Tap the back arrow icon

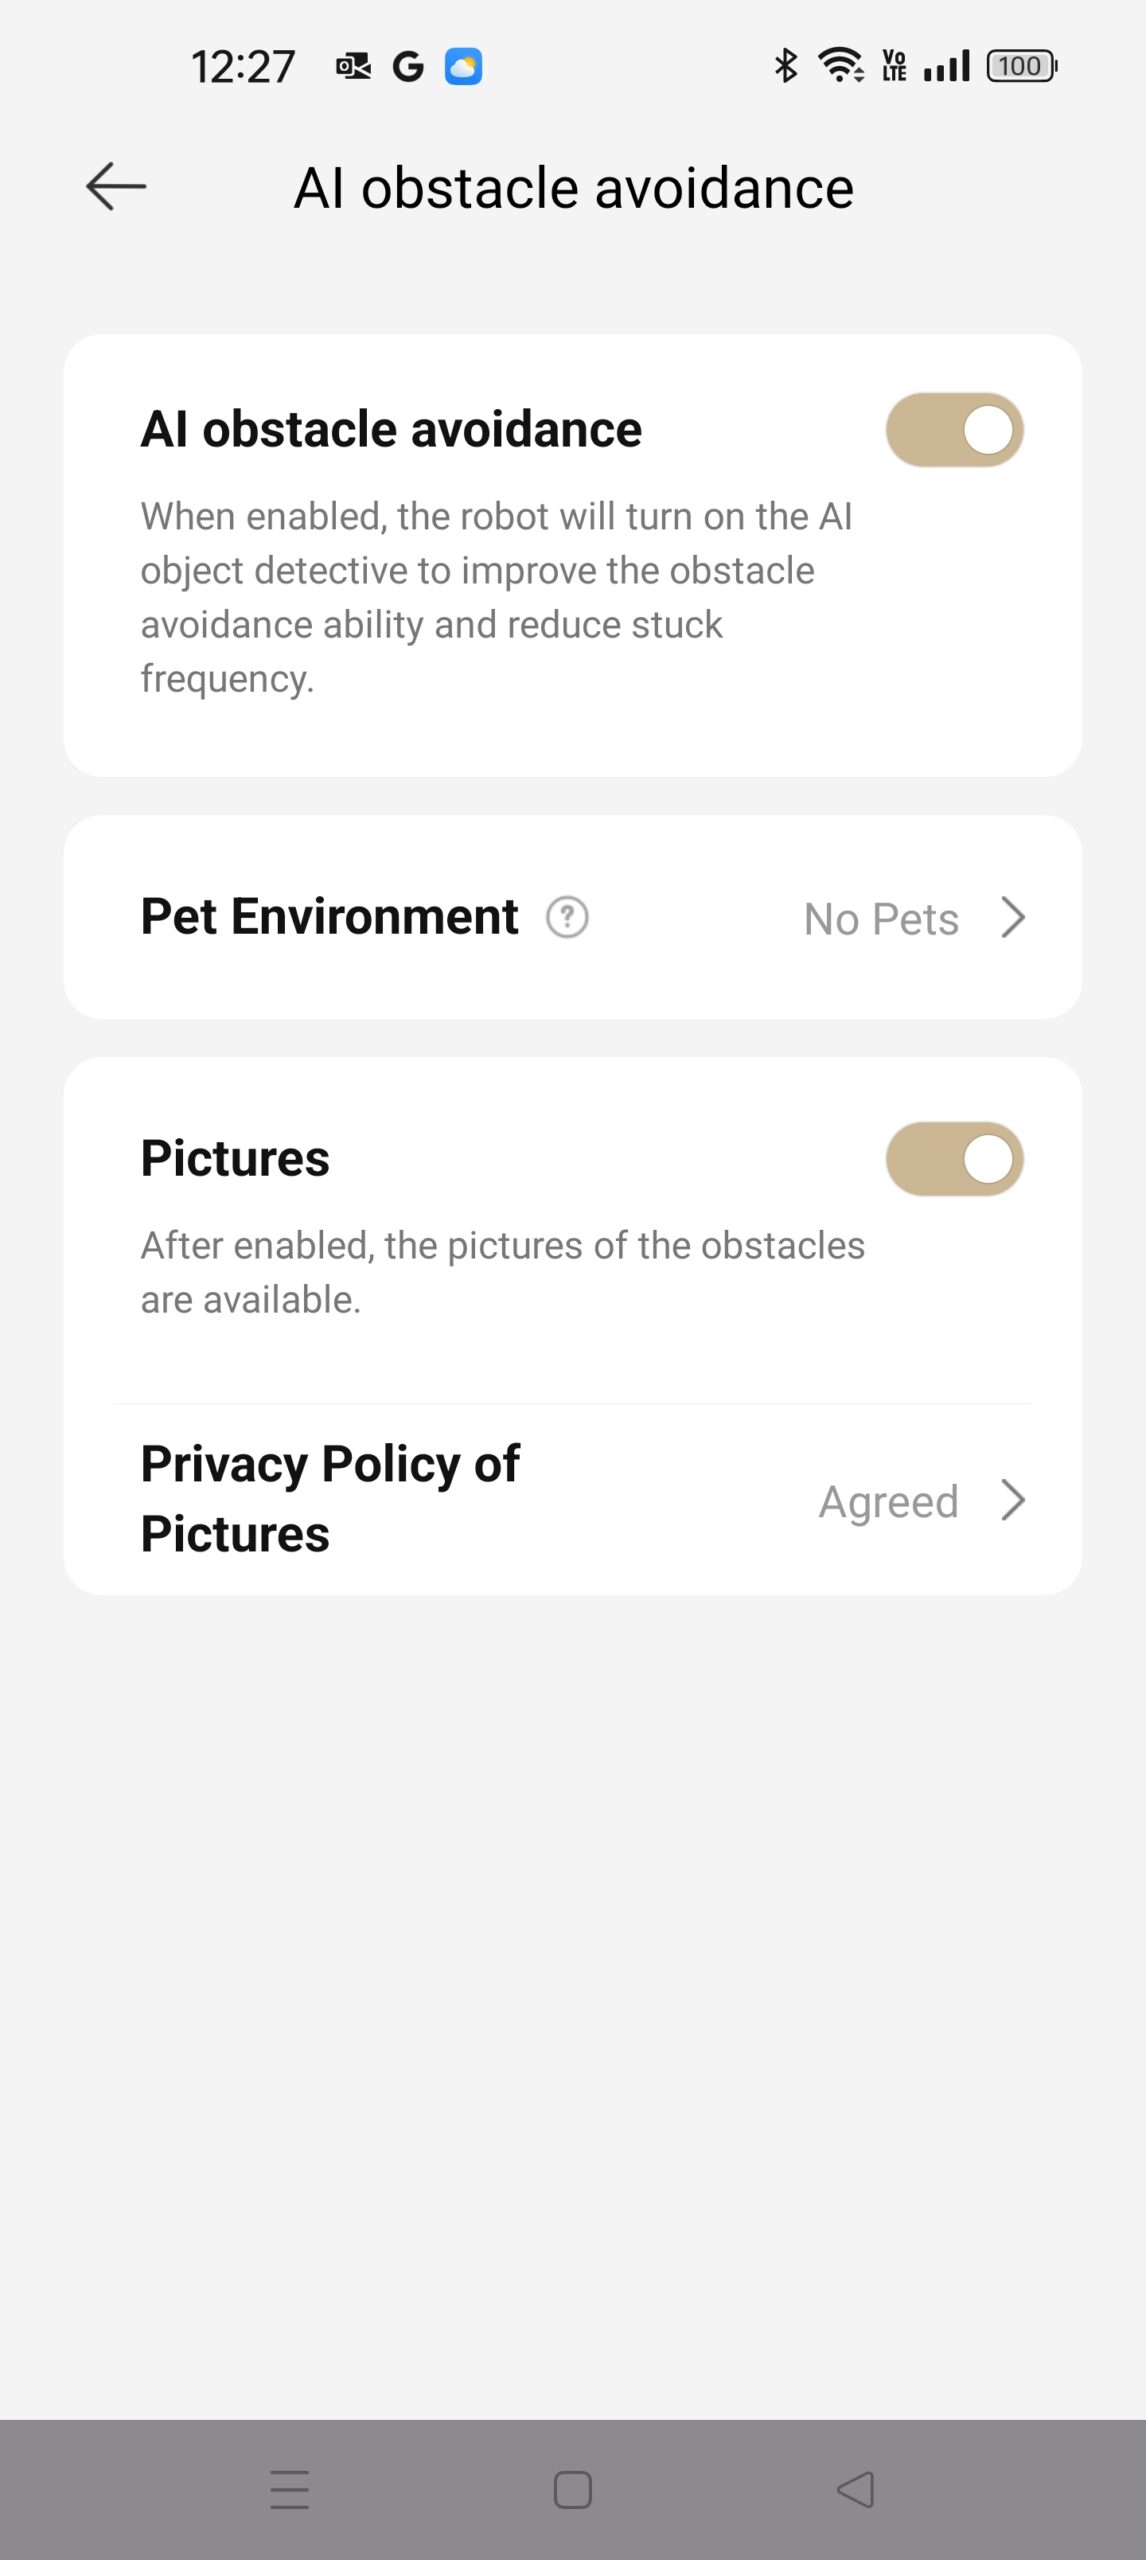[116, 187]
